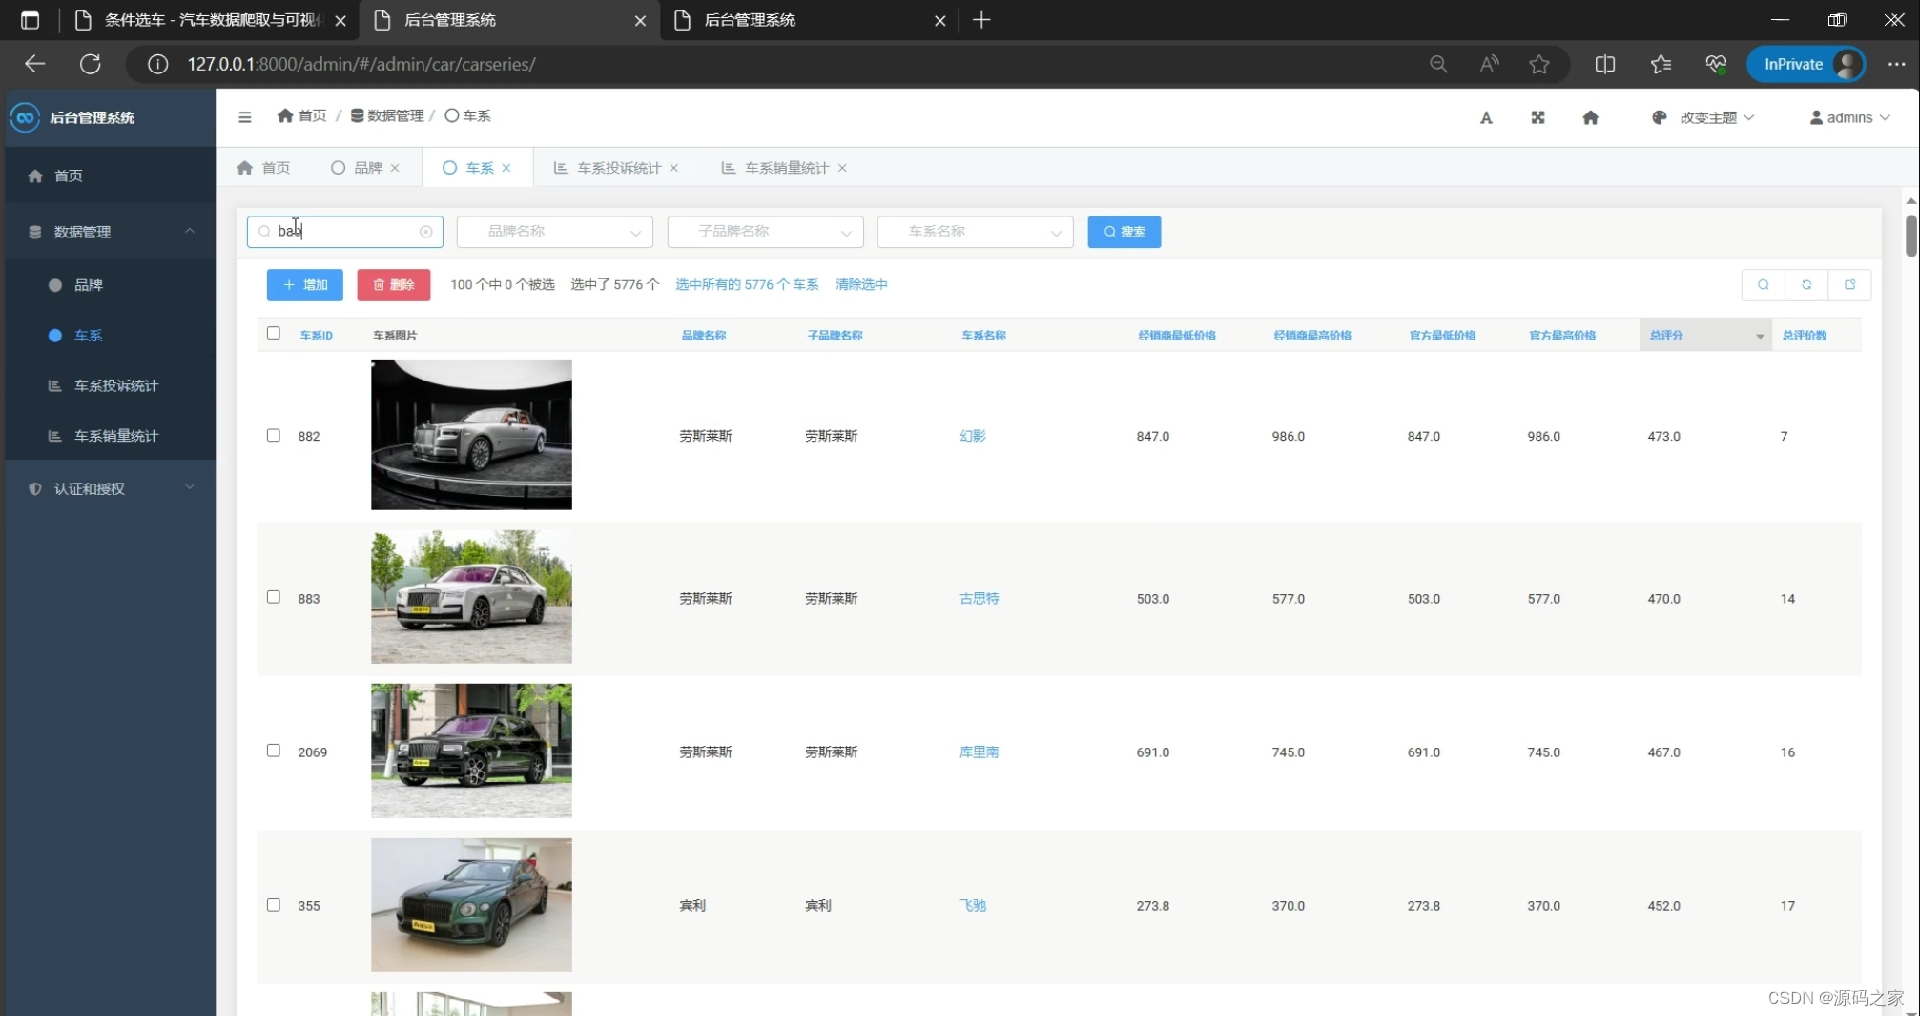Image resolution: width=1920 pixels, height=1016 pixels.
Task: Open the admins user dropdown
Action: [1850, 118]
